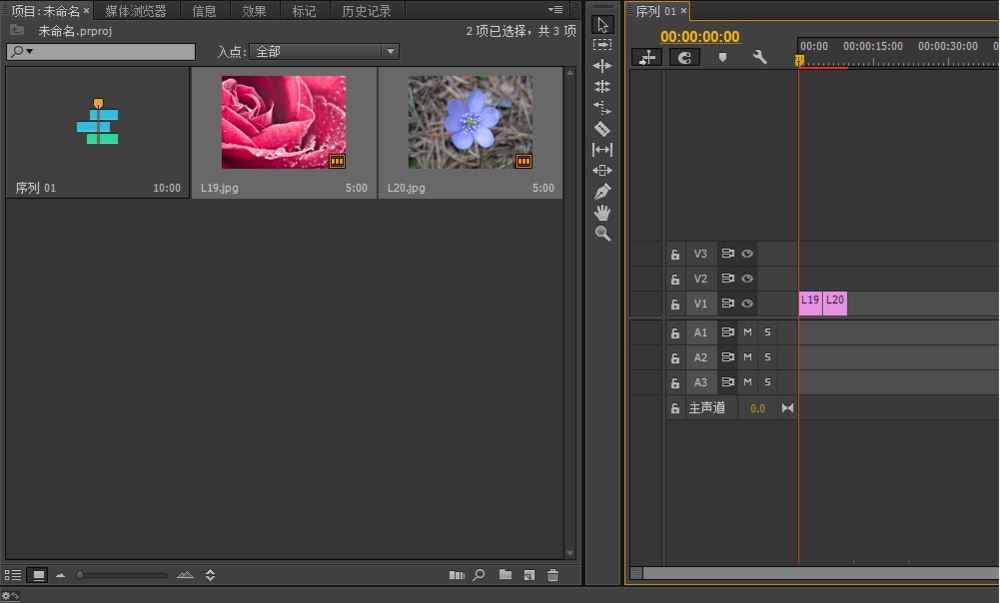The height and width of the screenshot is (603, 1000).
Task: Select the L20.jpg blue flower thumbnail
Action: (471, 122)
